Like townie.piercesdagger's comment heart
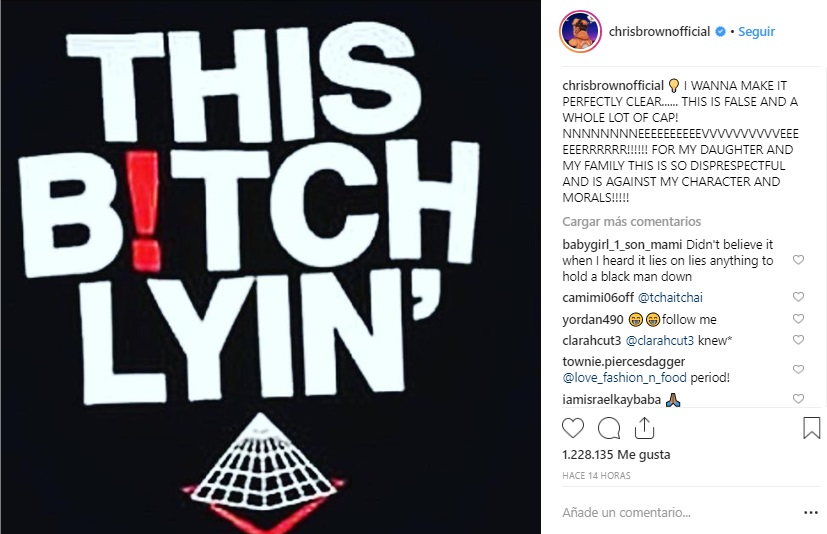 [799, 369]
